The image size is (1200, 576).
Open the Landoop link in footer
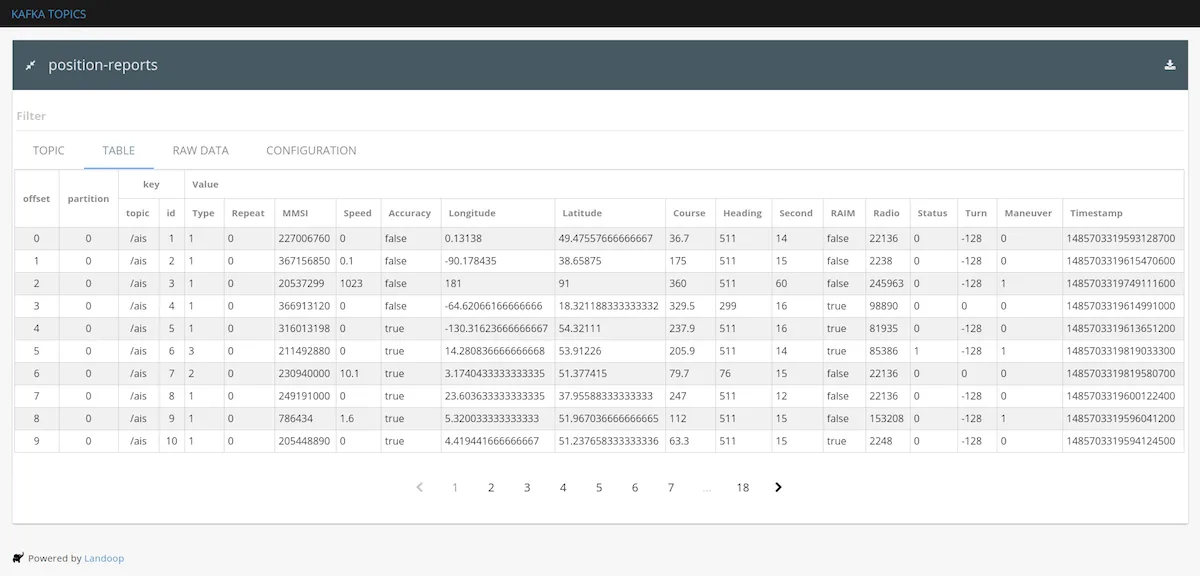[x=104, y=558]
